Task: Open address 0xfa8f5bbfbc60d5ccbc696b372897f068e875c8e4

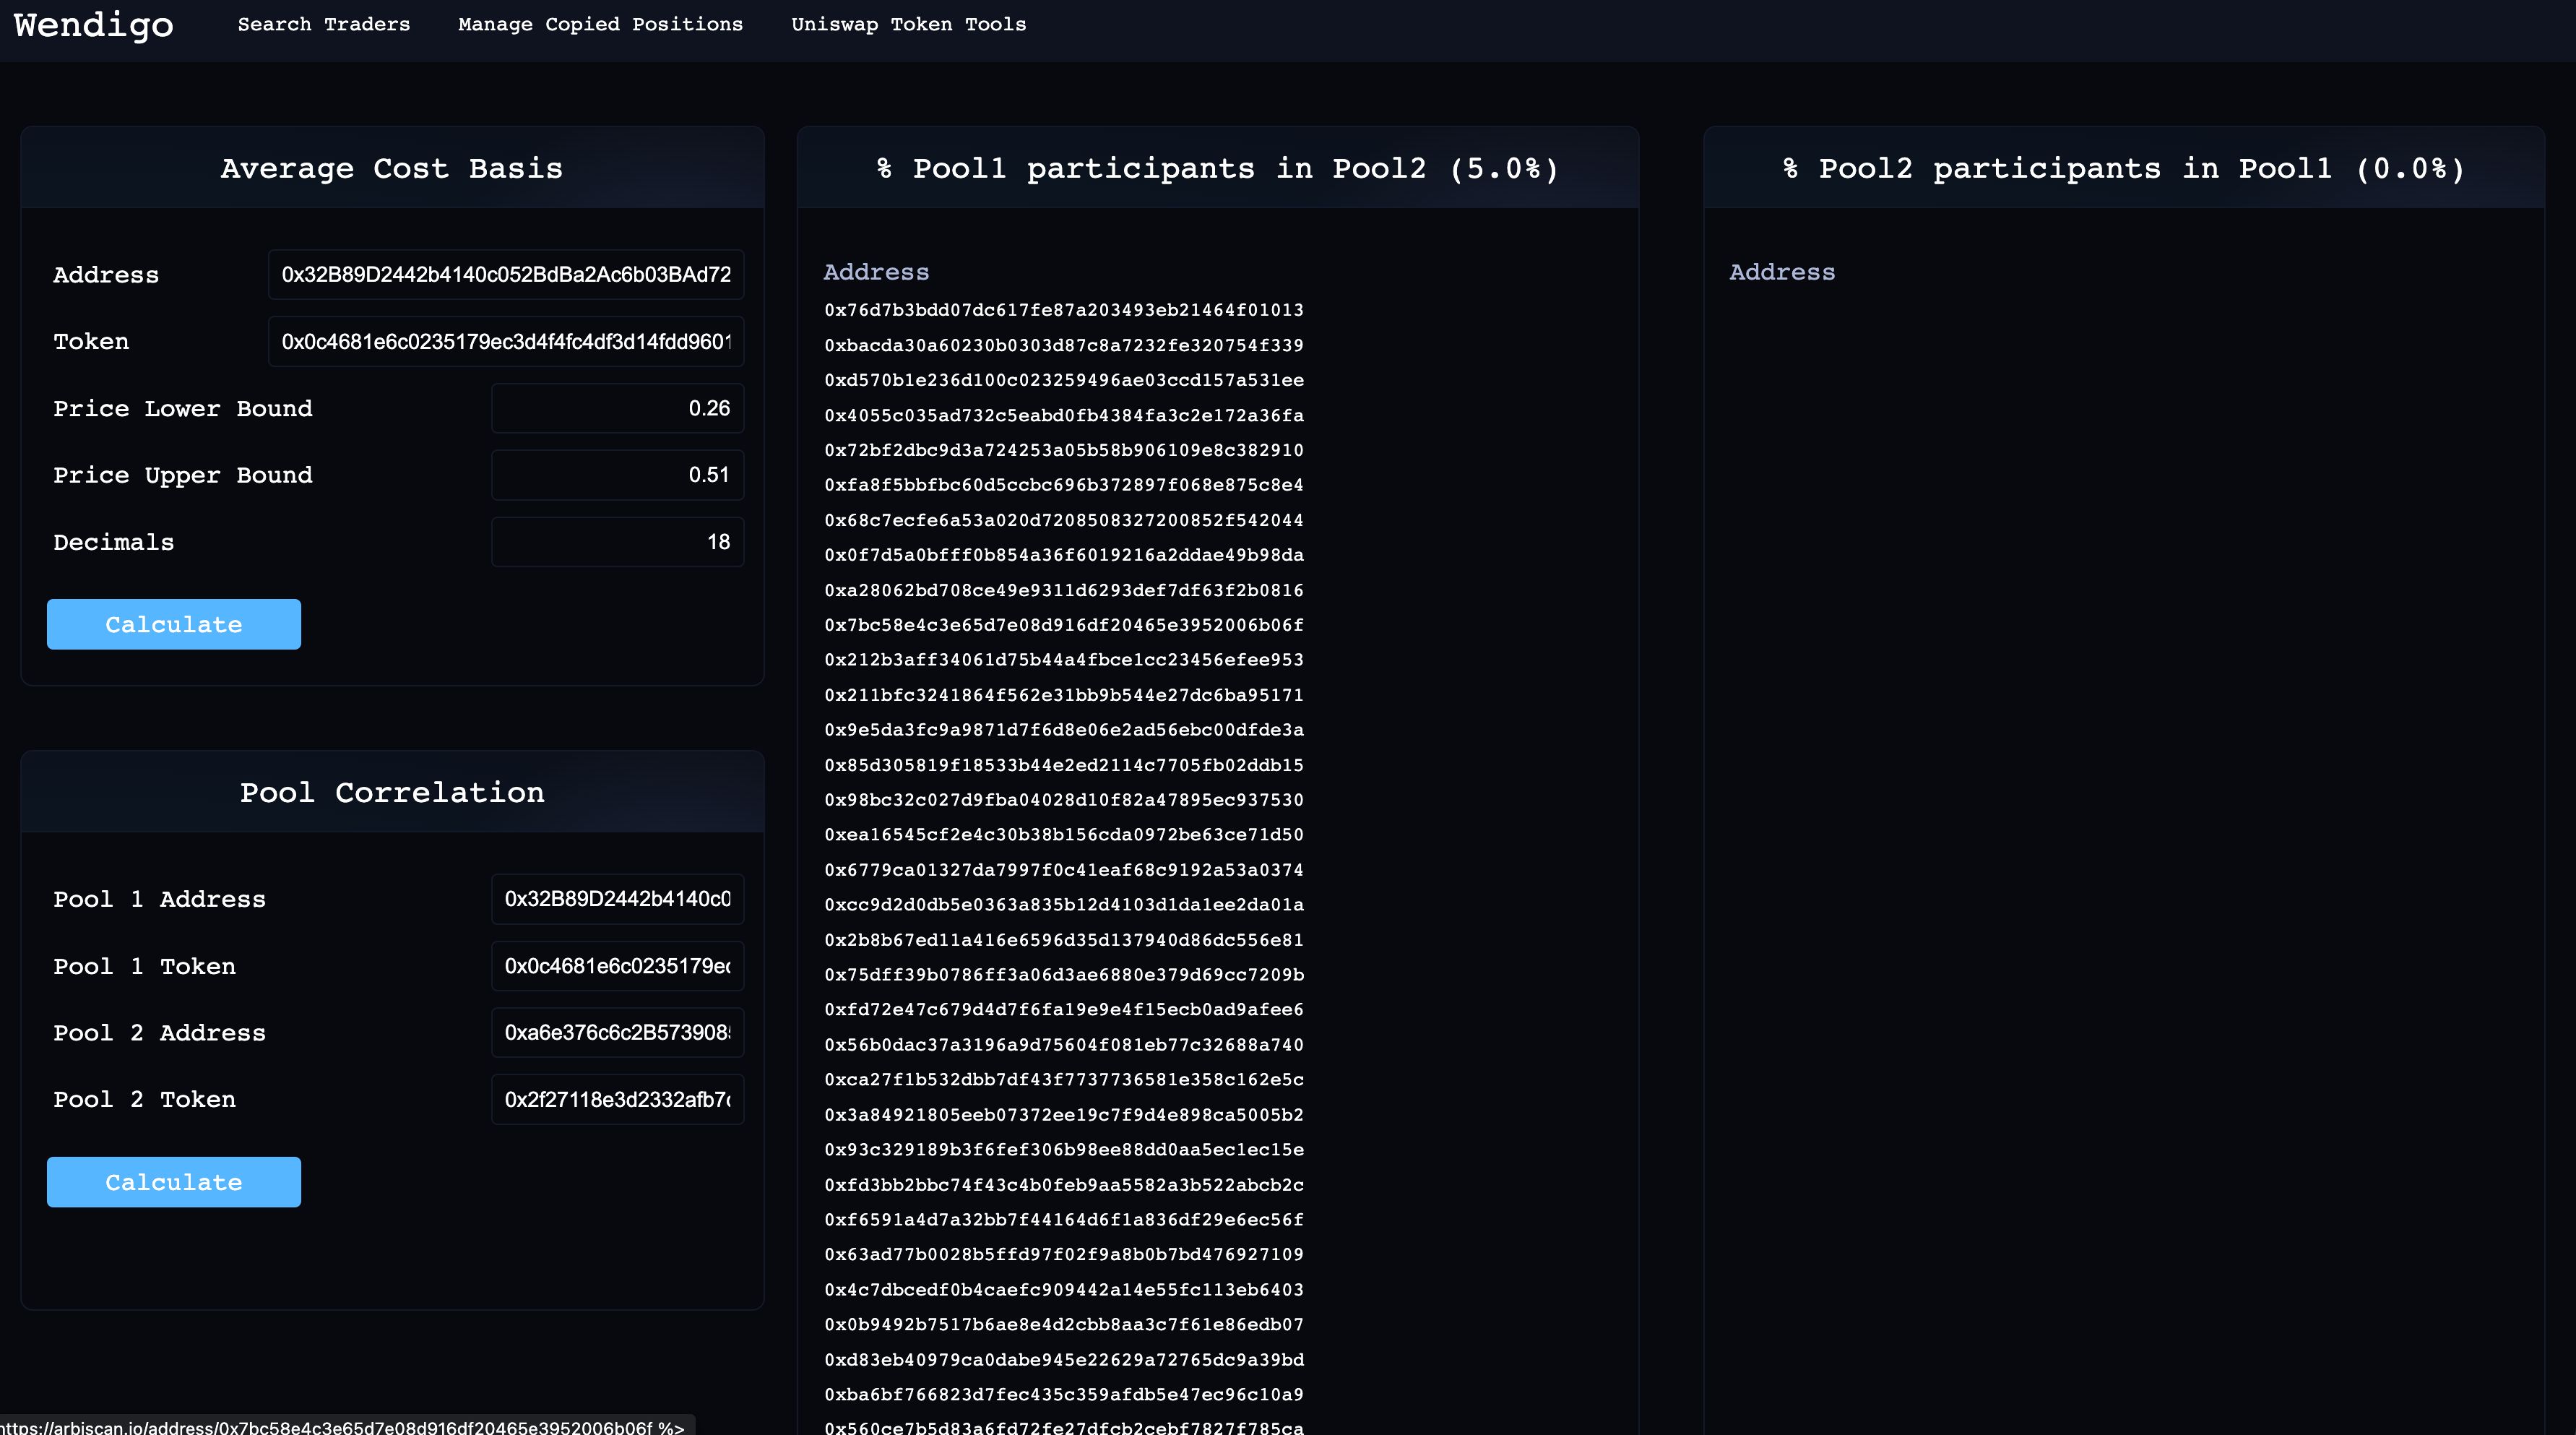Action: (1064, 485)
